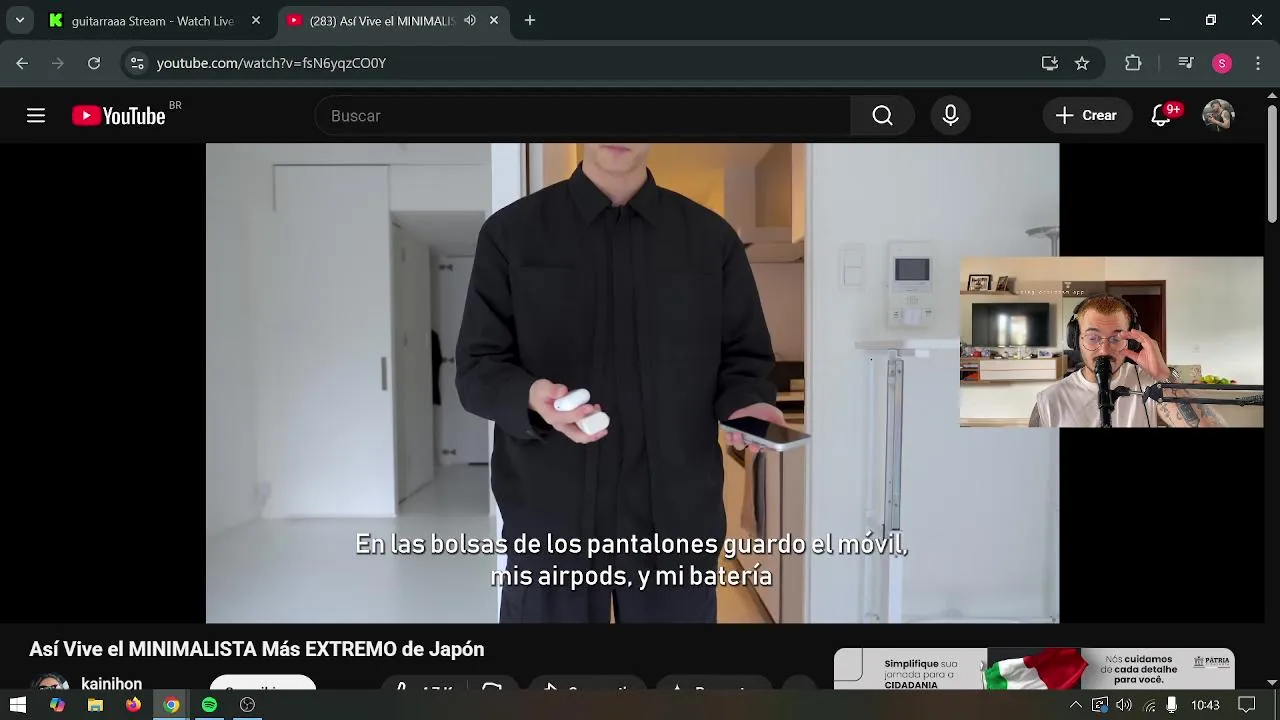Open the Chrome profile S avatar
The image size is (1280, 720).
1221,63
